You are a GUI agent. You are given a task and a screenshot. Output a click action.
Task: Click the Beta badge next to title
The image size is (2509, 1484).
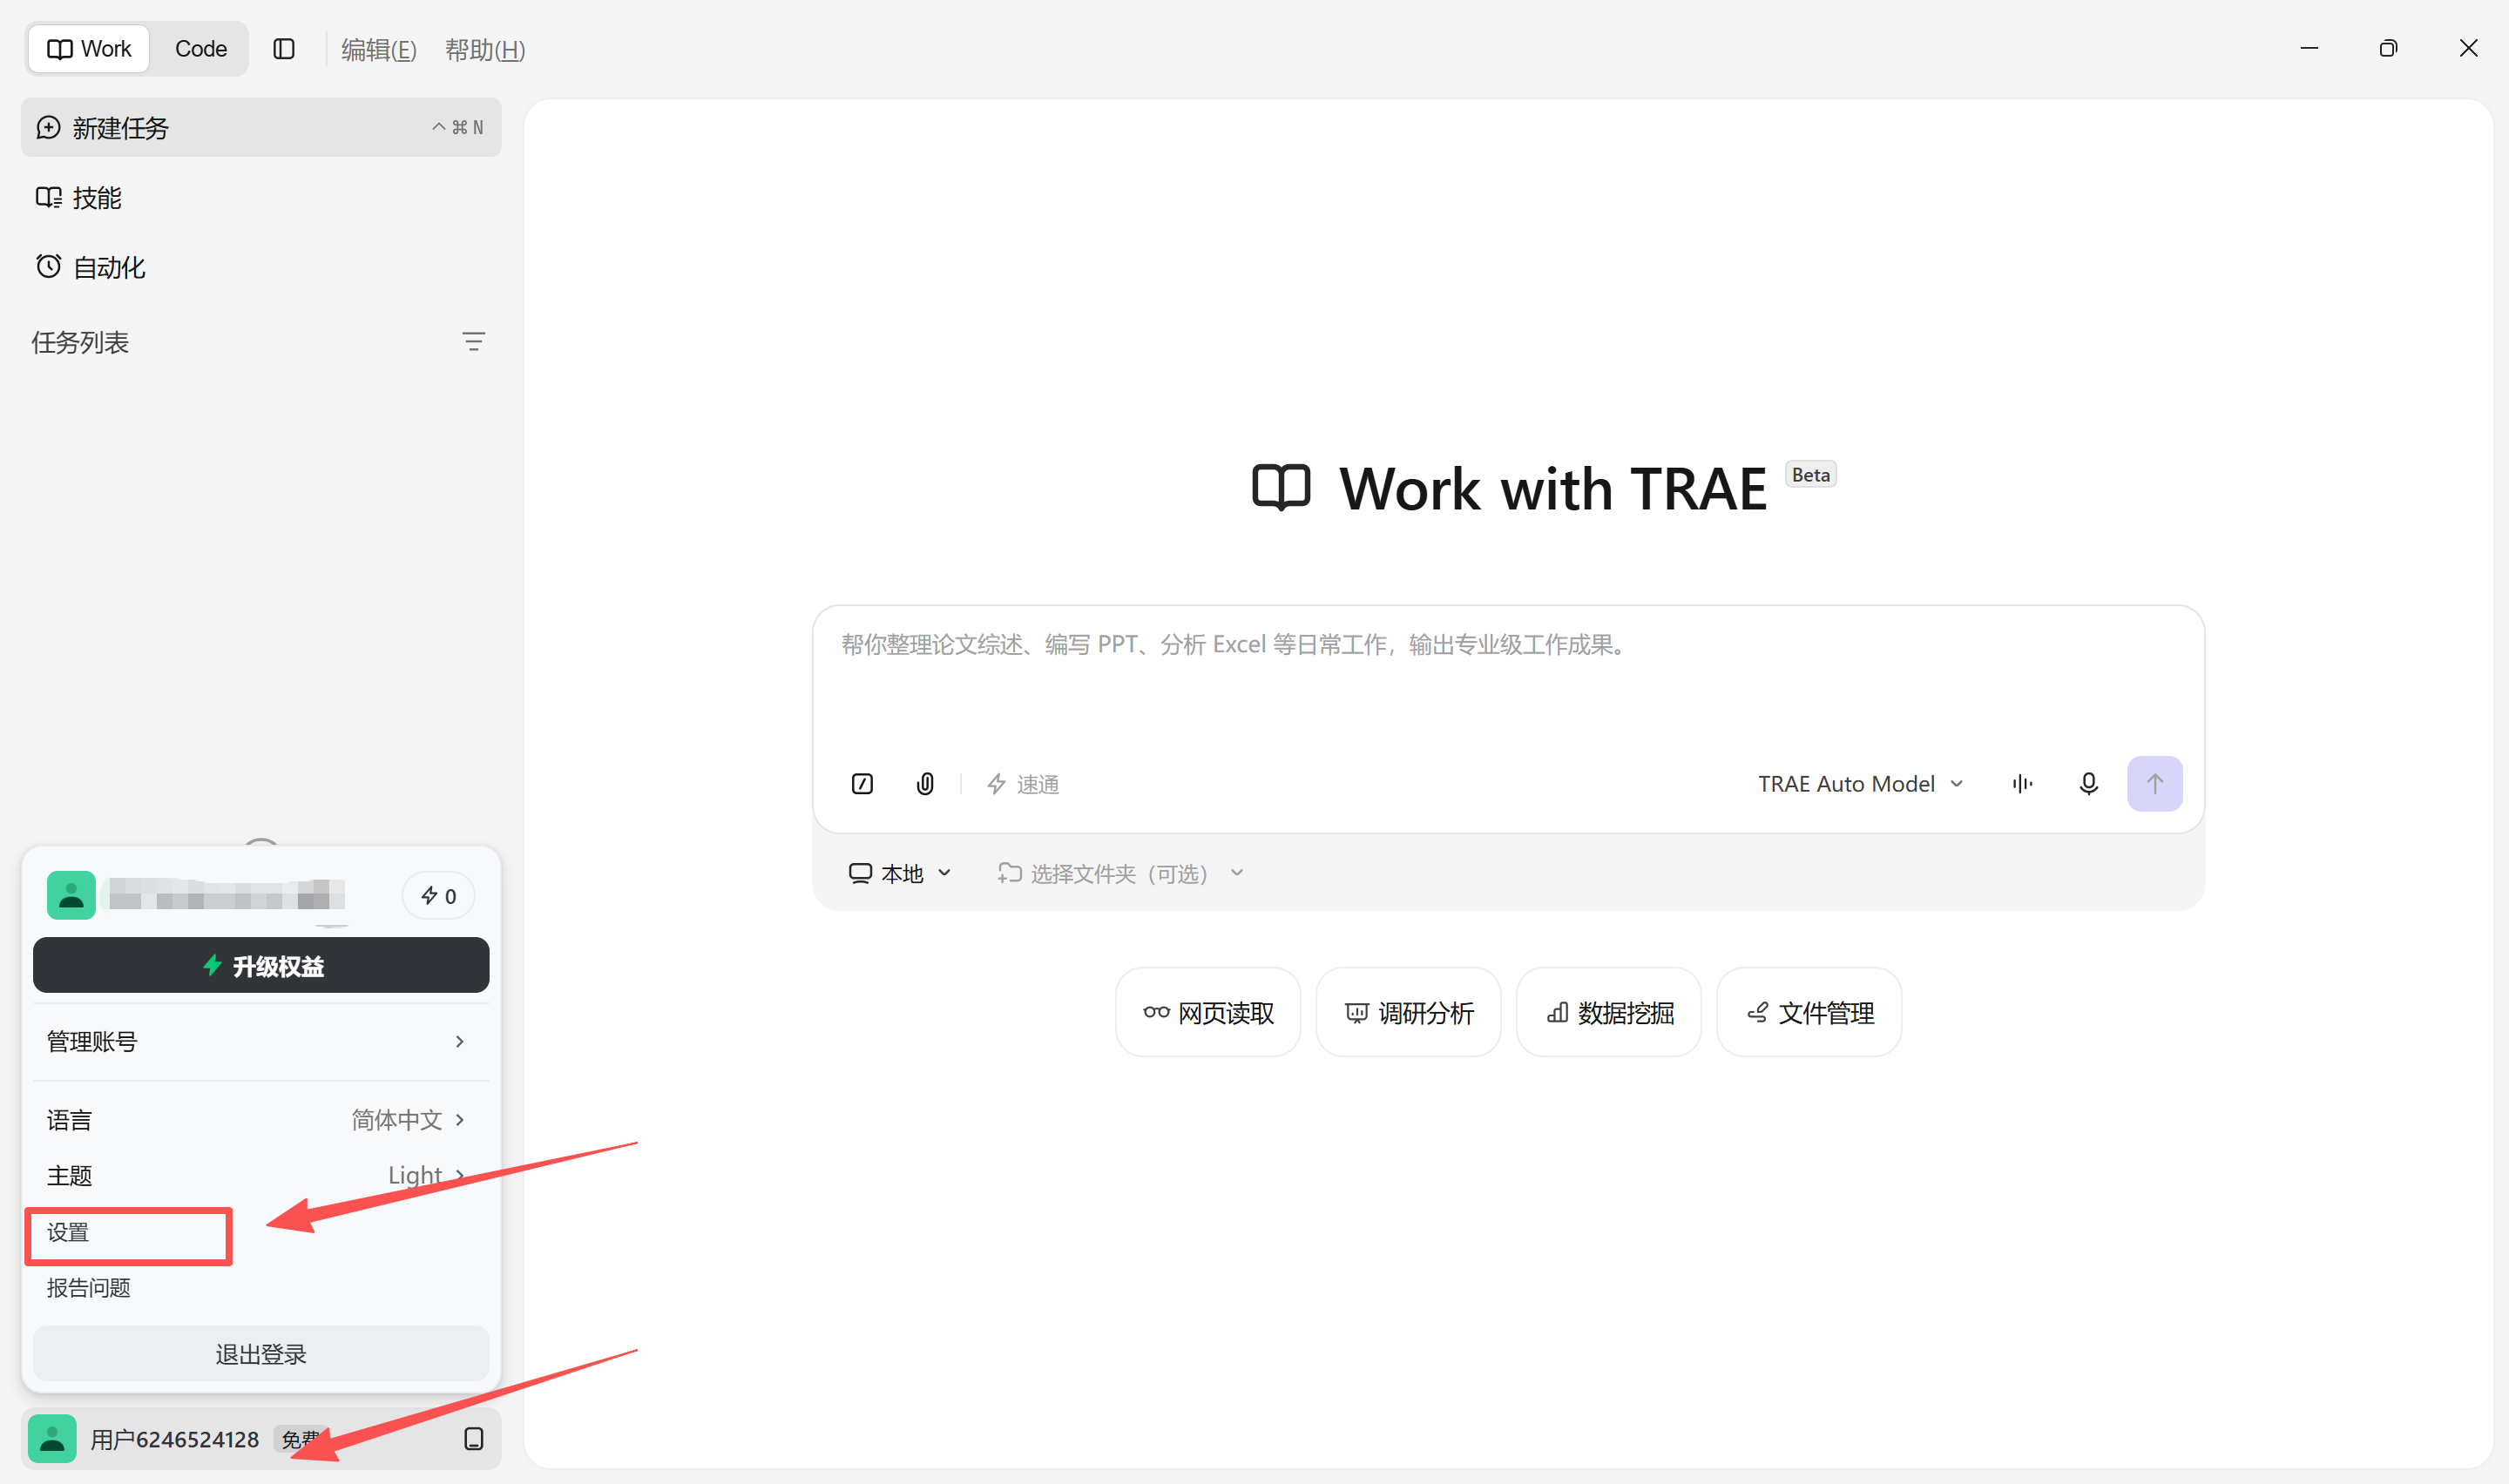coord(1811,475)
